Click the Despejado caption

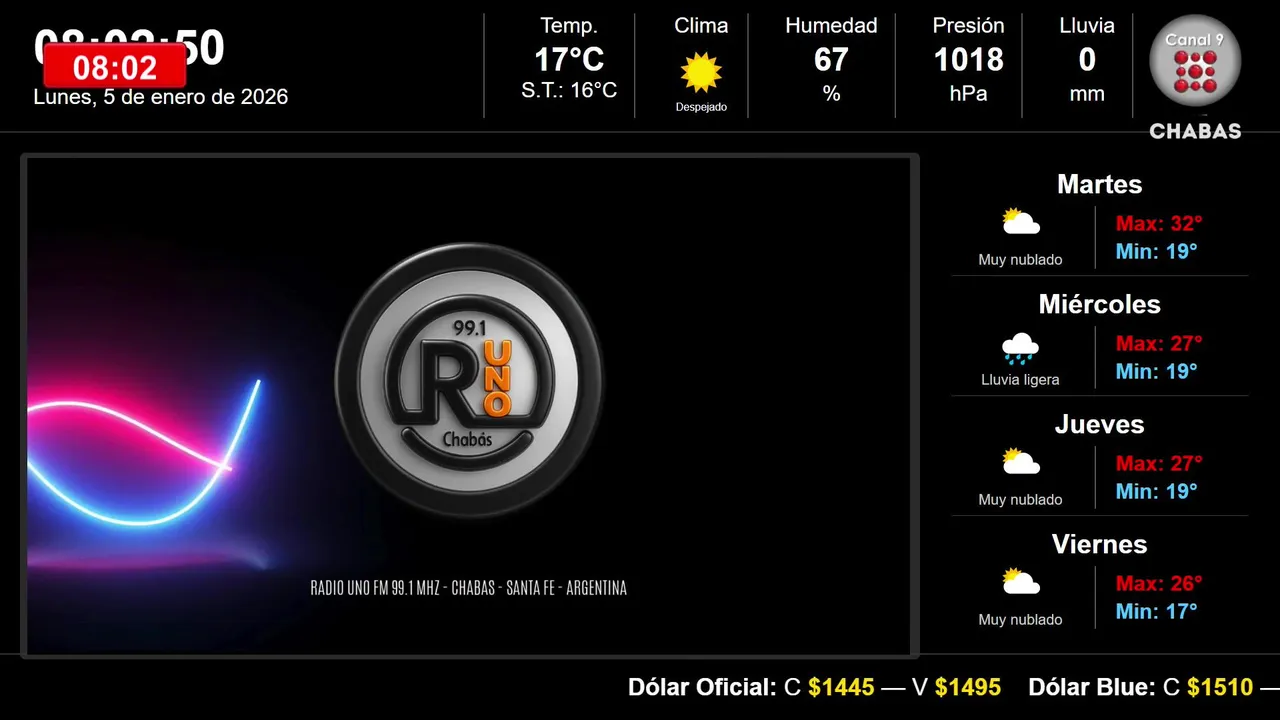tap(701, 107)
